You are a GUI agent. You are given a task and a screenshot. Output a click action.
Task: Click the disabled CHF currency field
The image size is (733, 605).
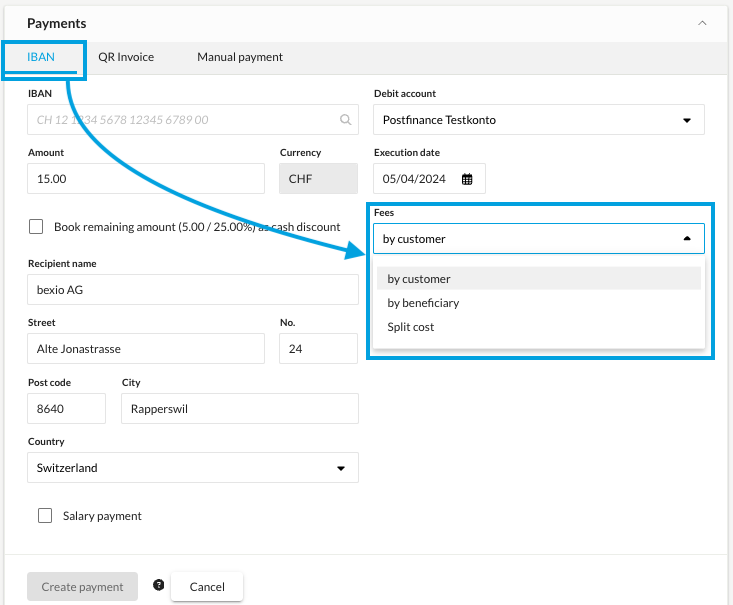(318, 179)
